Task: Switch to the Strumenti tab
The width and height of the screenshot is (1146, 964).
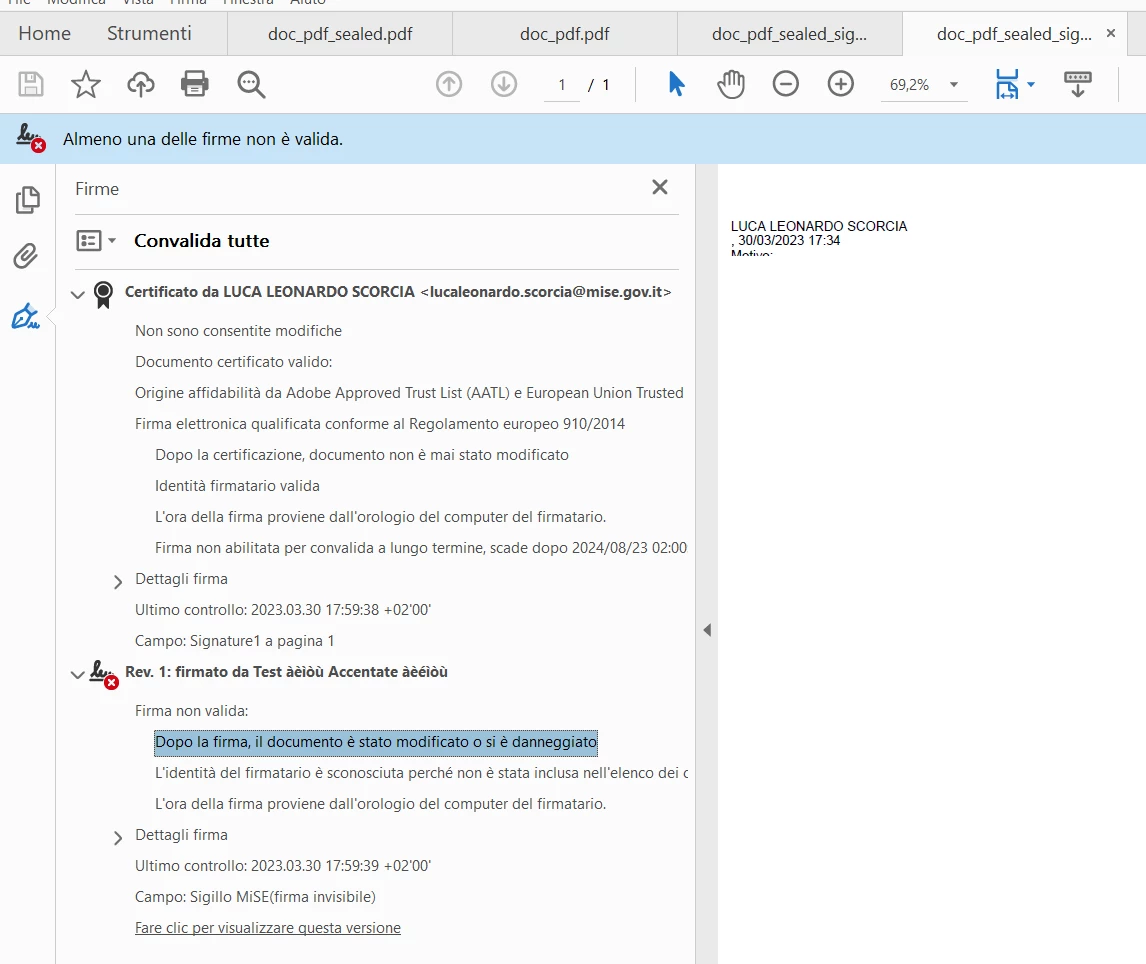Action: [x=149, y=34]
